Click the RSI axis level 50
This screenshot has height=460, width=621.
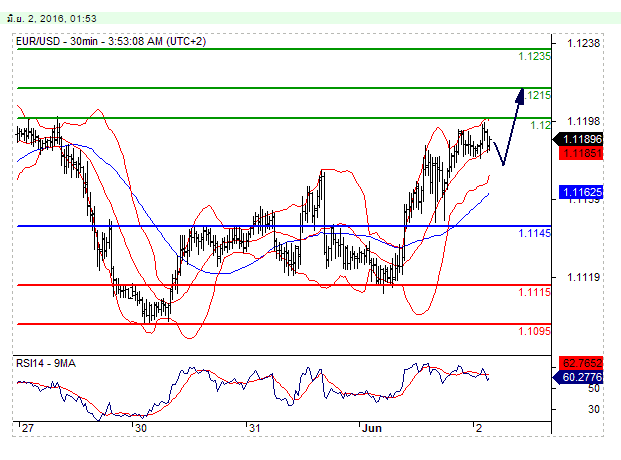593,388
